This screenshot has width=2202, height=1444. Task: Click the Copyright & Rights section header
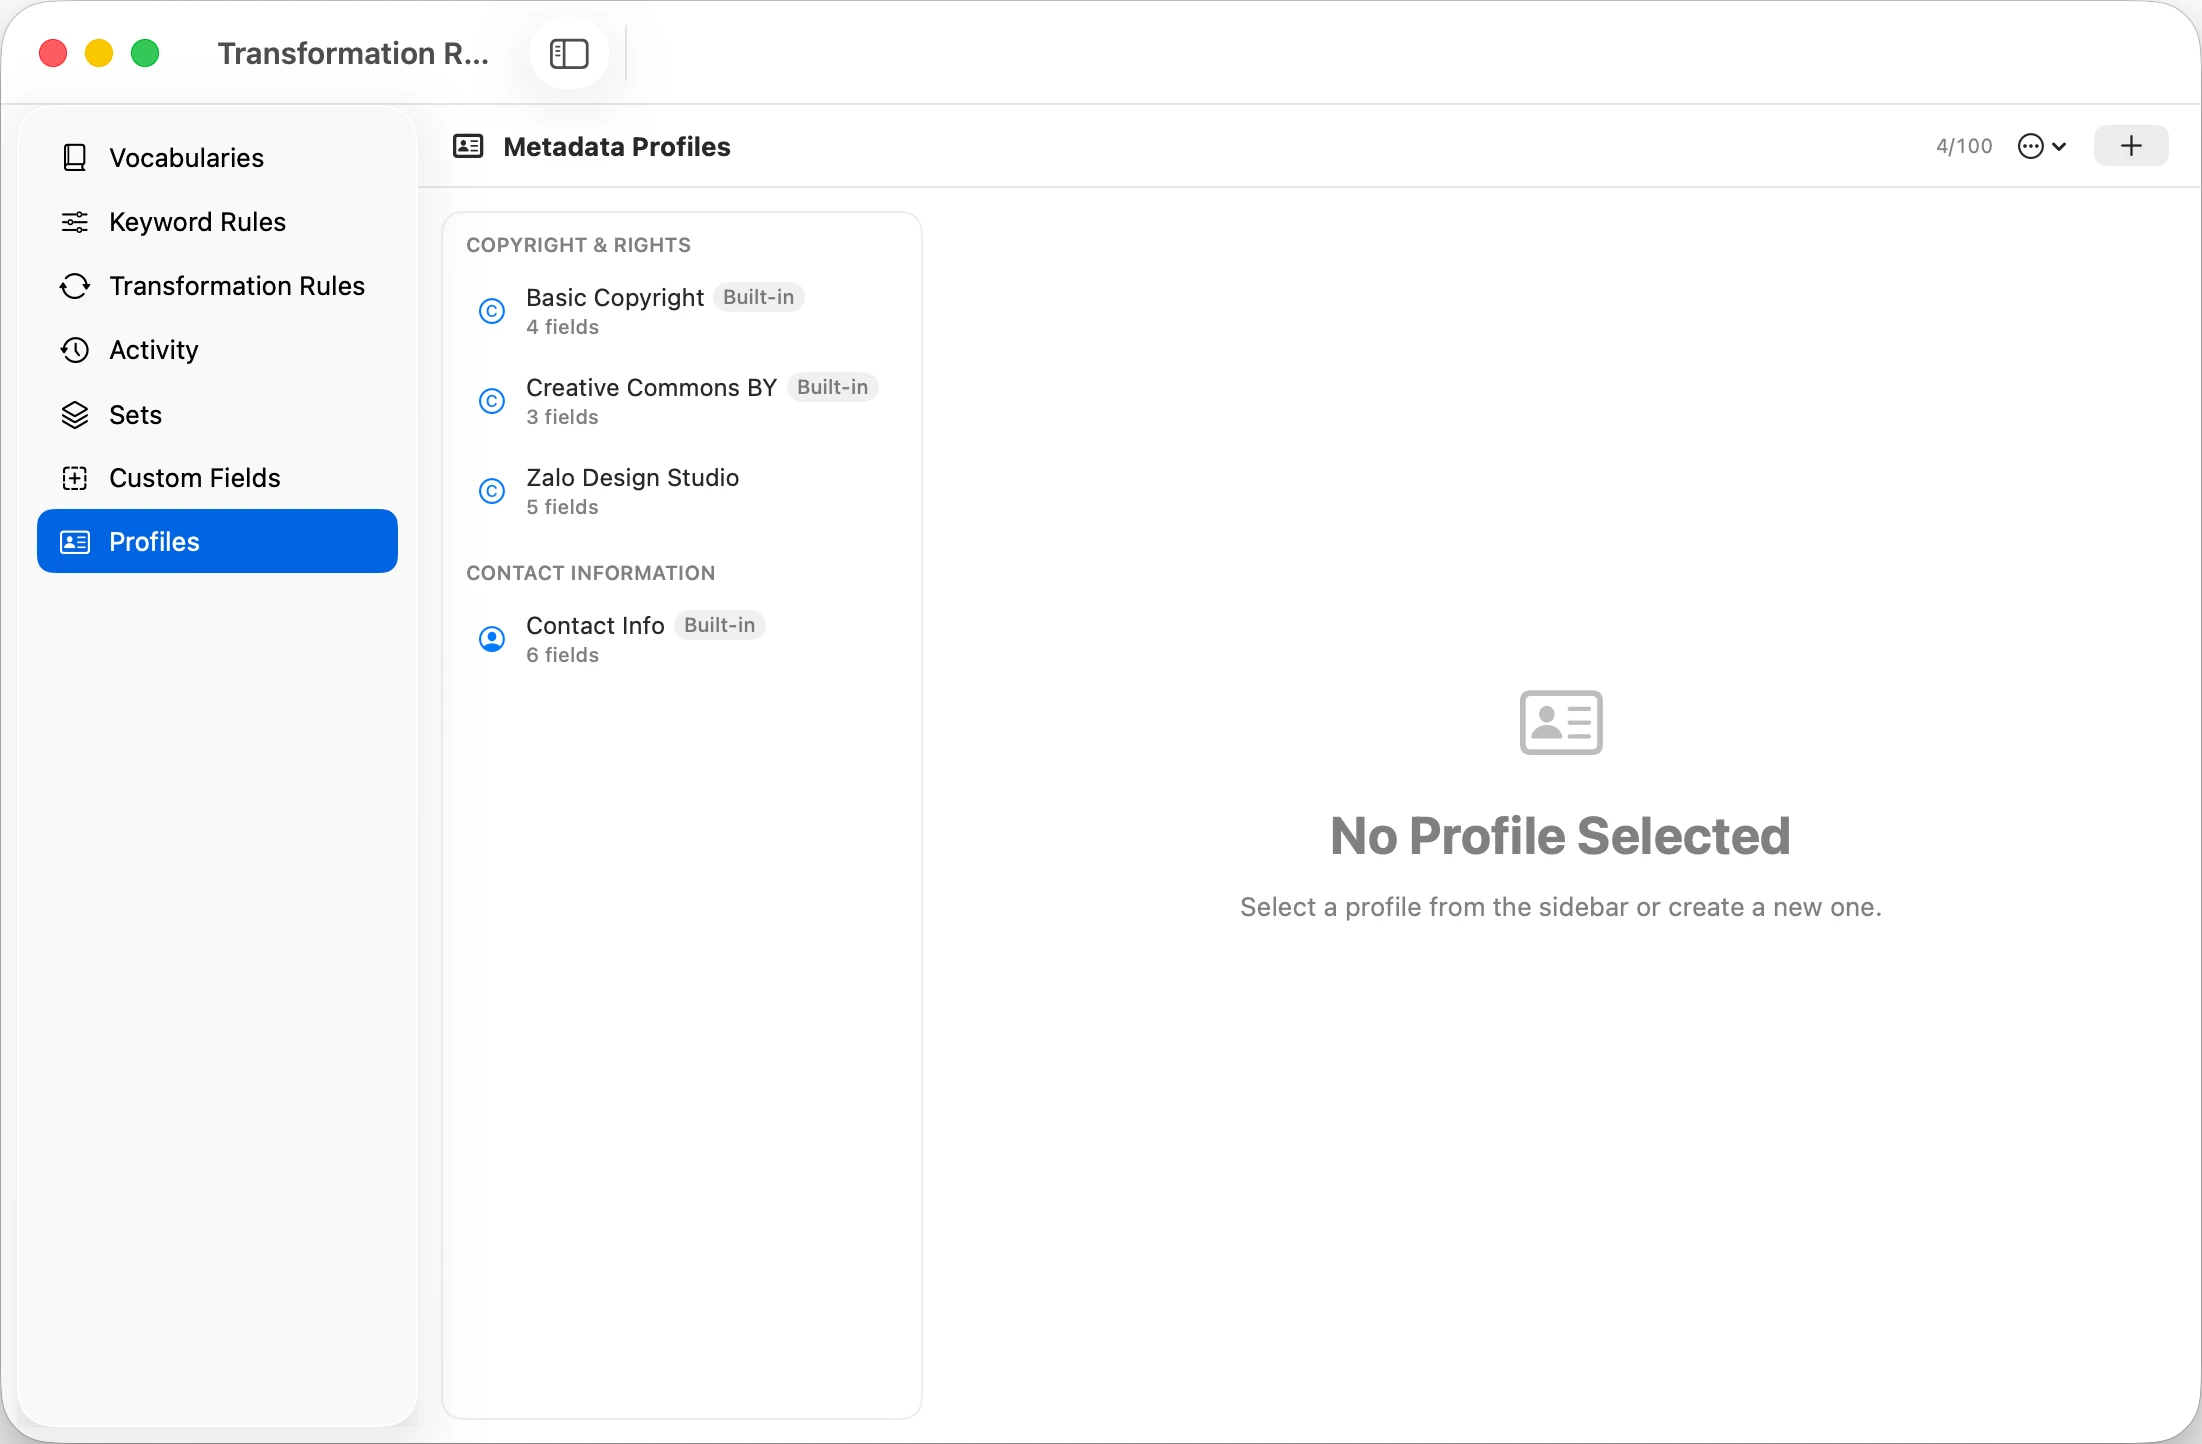click(578, 245)
